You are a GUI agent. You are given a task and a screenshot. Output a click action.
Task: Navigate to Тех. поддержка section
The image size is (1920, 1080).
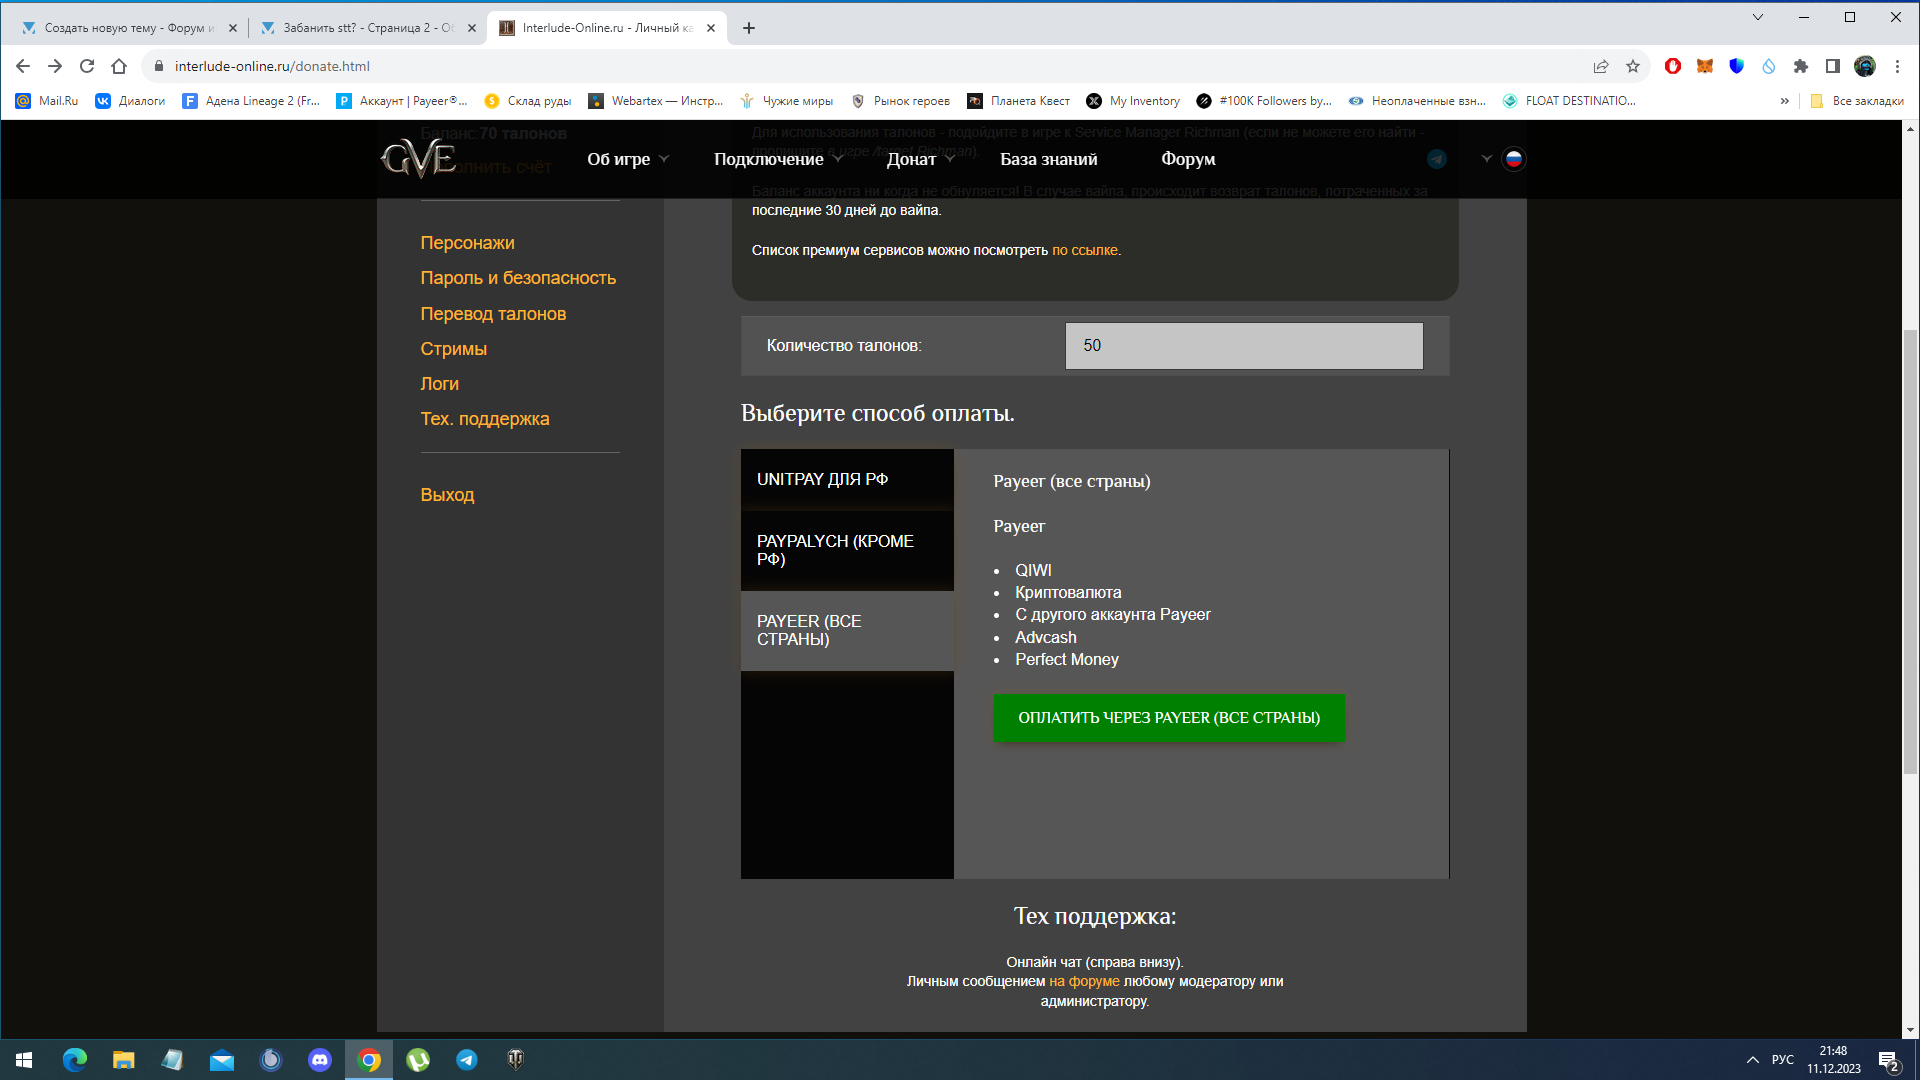point(485,418)
